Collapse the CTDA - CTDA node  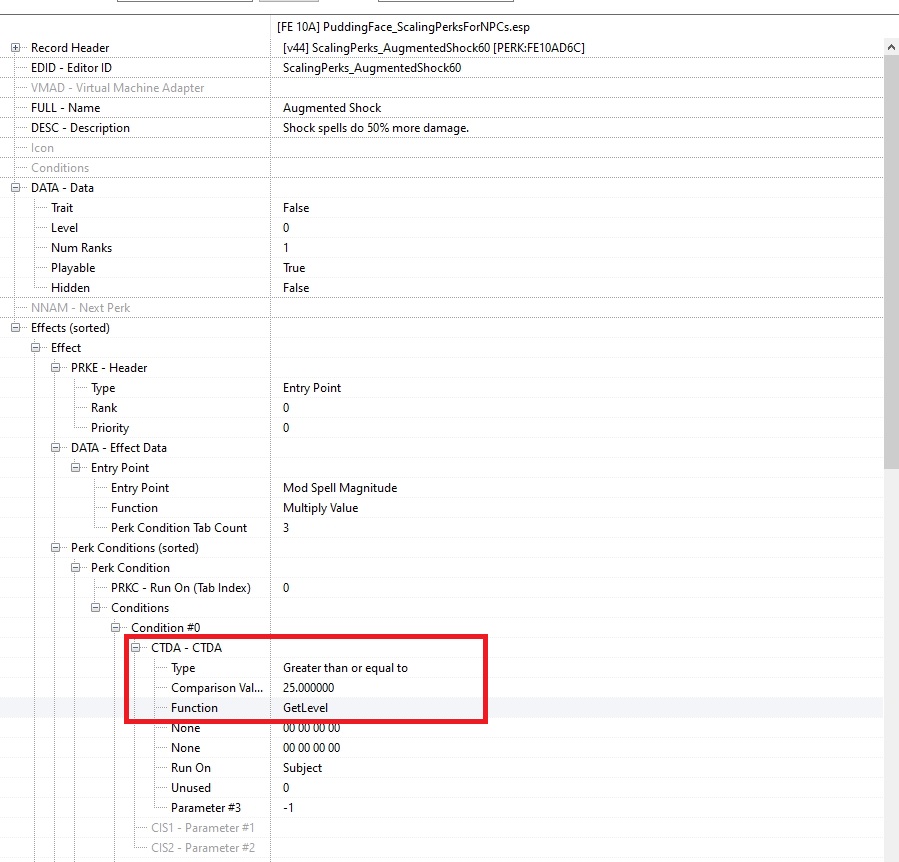tap(135, 648)
